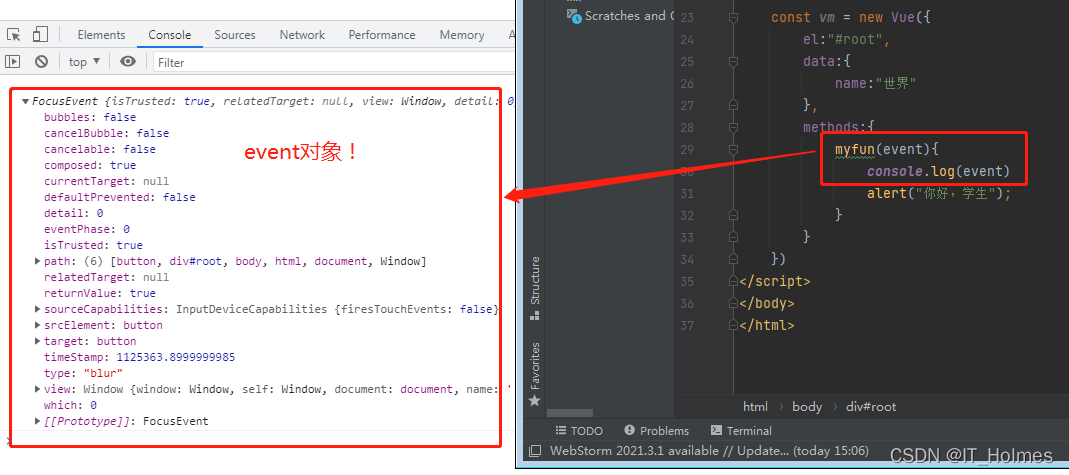Click html in the breadcrumb bar
The height and width of the screenshot is (475, 1069).
point(755,407)
